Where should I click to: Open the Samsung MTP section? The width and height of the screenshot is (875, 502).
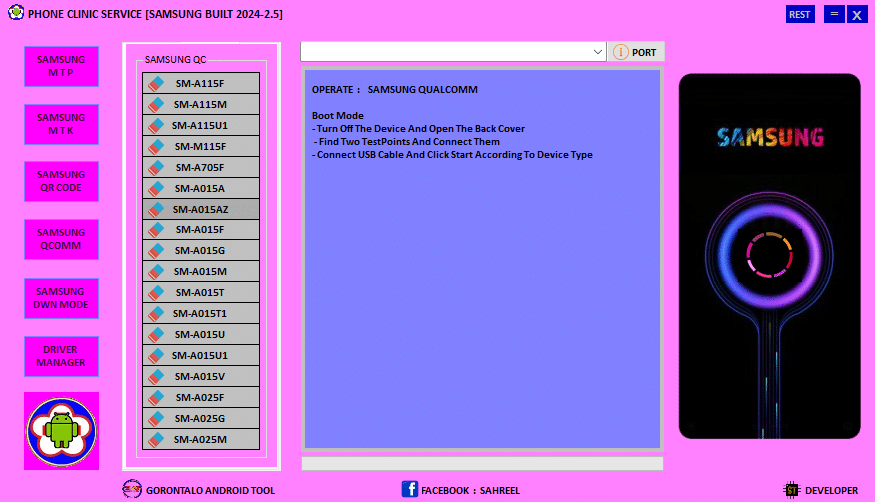click(61, 66)
